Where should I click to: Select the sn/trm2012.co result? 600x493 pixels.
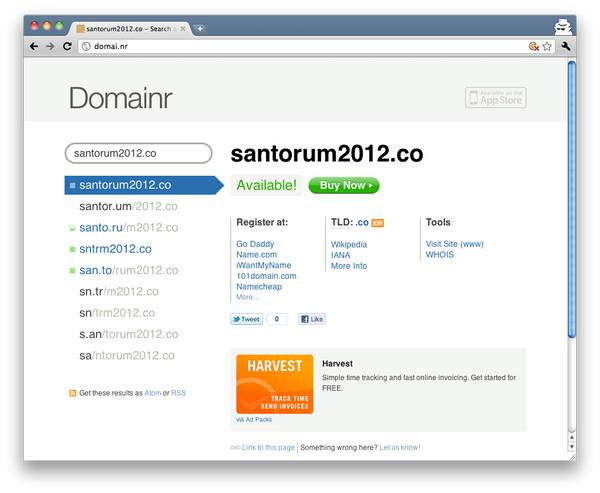pos(117,313)
